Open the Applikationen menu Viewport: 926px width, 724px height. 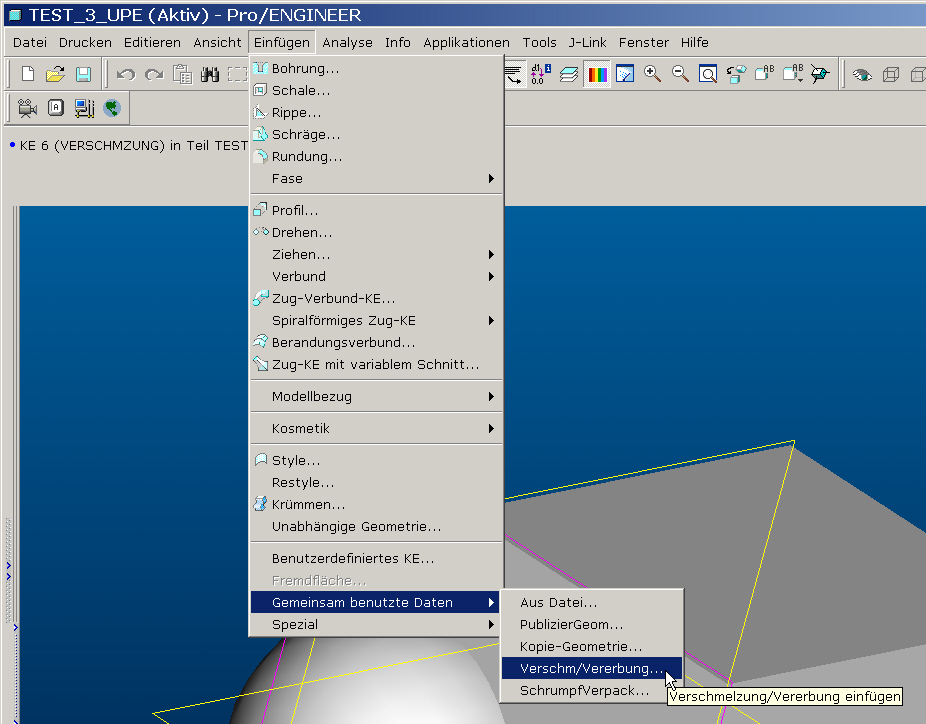coord(466,43)
